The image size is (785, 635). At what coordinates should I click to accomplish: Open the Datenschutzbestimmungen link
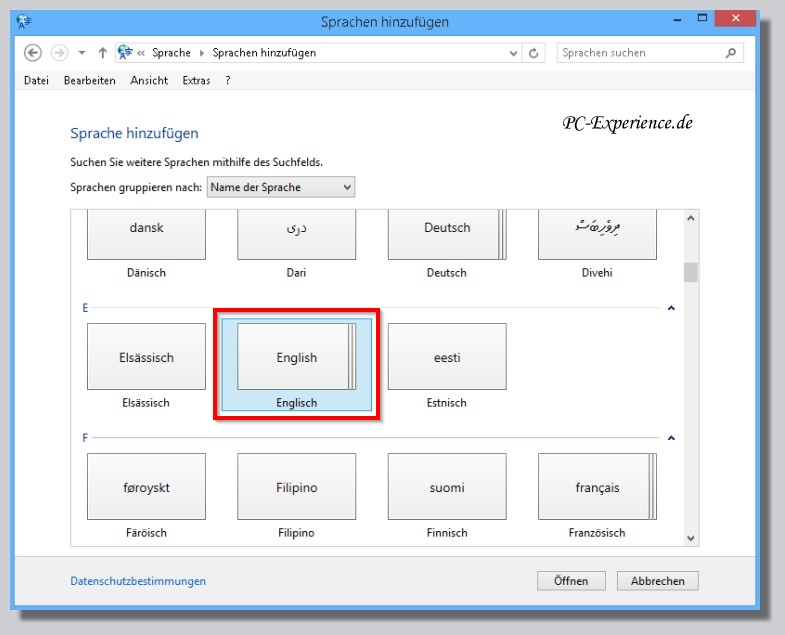(x=138, y=581)
